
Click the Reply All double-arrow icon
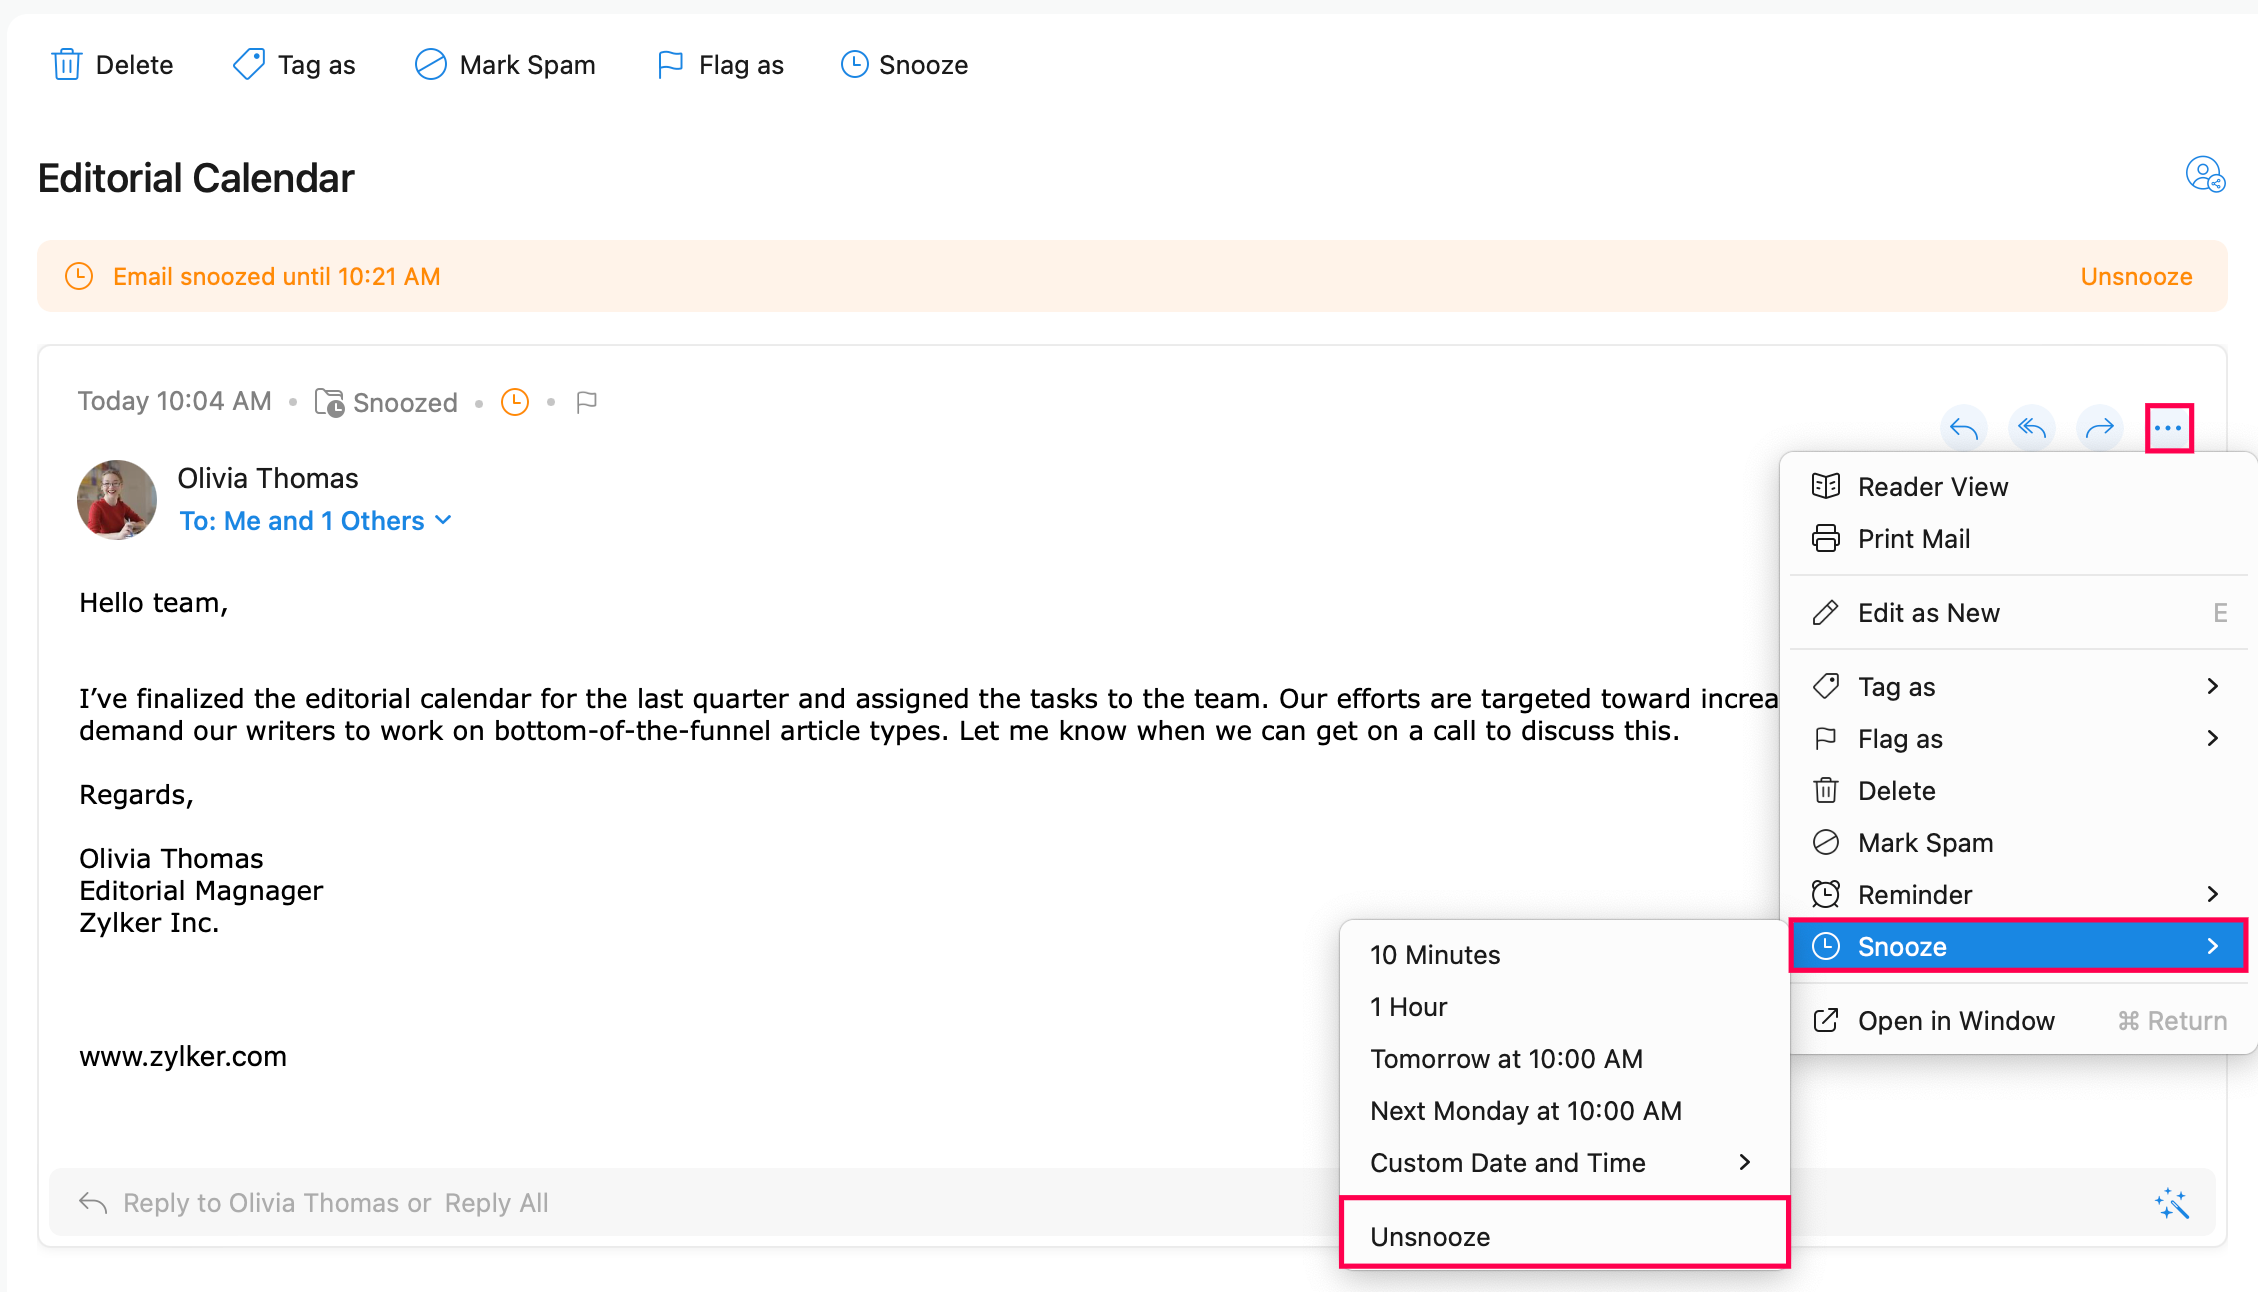[2032, 429]
